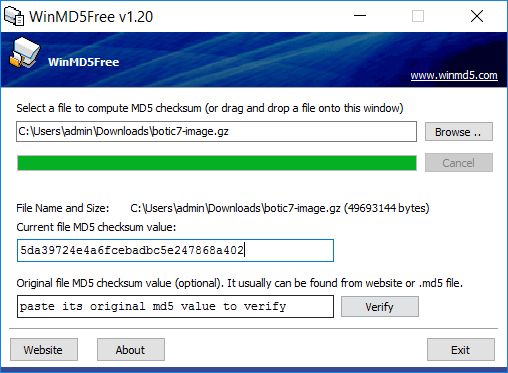Viewport: 508px width, 373px height.
Task: Open the Website button
Action: [44, 350]
